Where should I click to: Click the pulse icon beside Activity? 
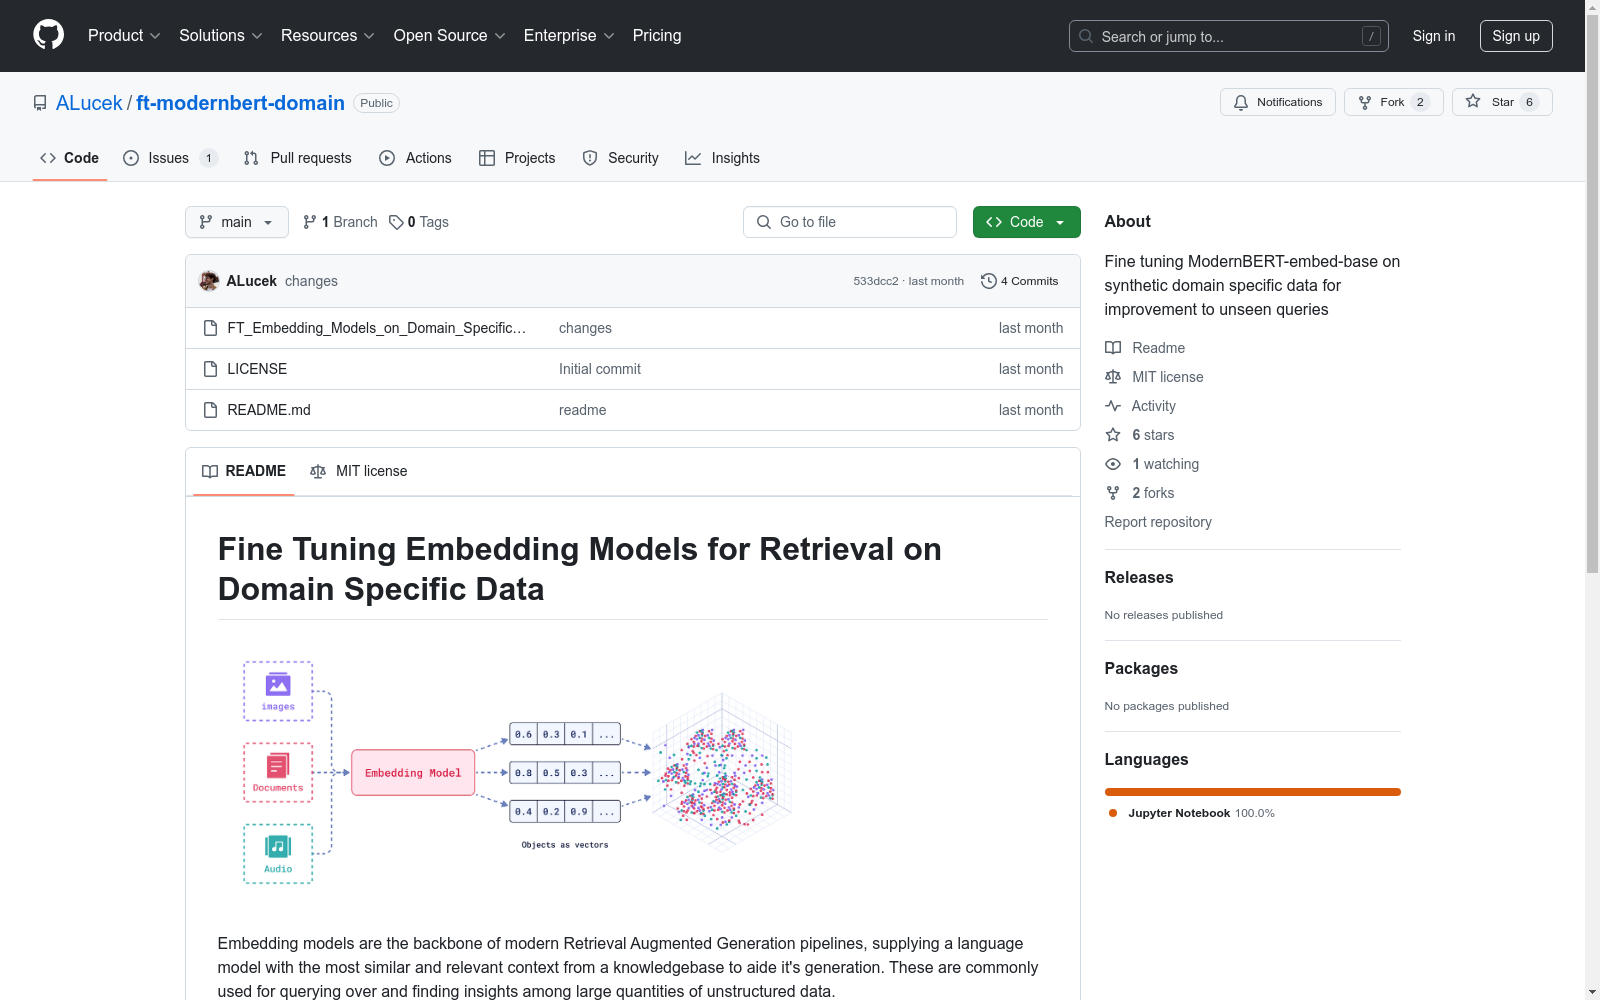click(x=1113, y=406)
